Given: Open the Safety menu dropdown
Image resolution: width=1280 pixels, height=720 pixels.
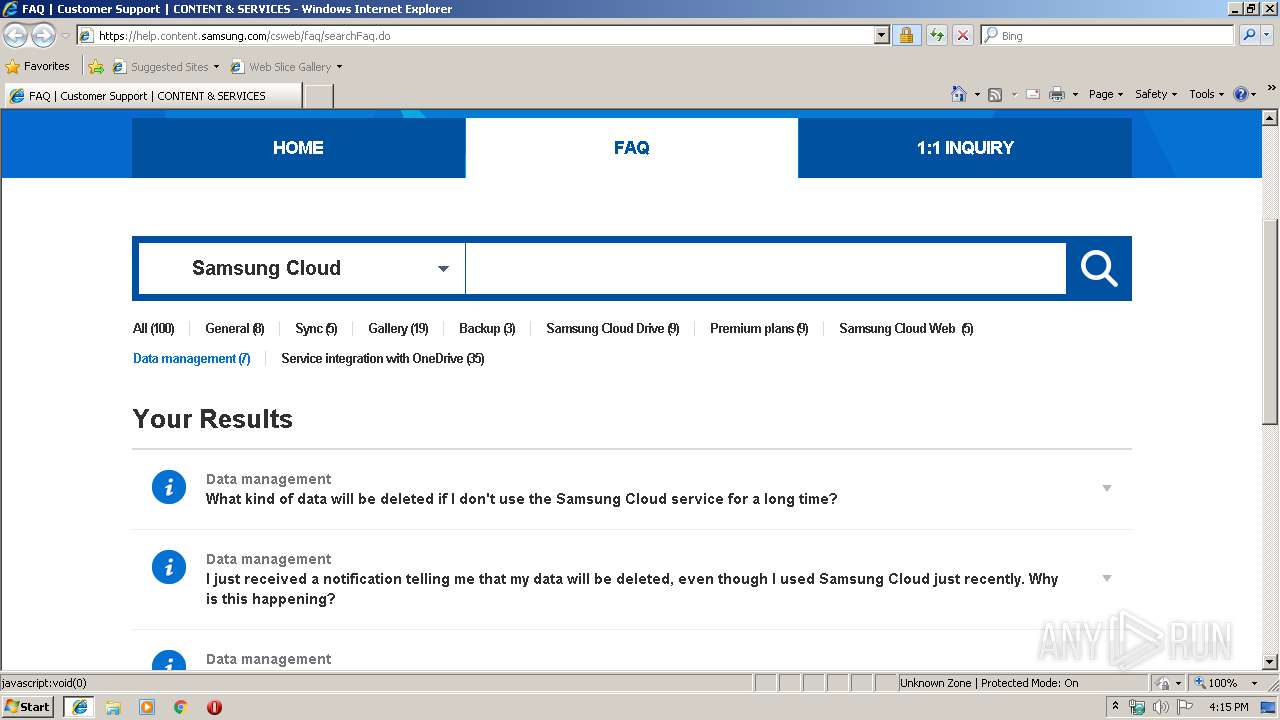Looking at the screenshot, I should [x=1156, y=94].
